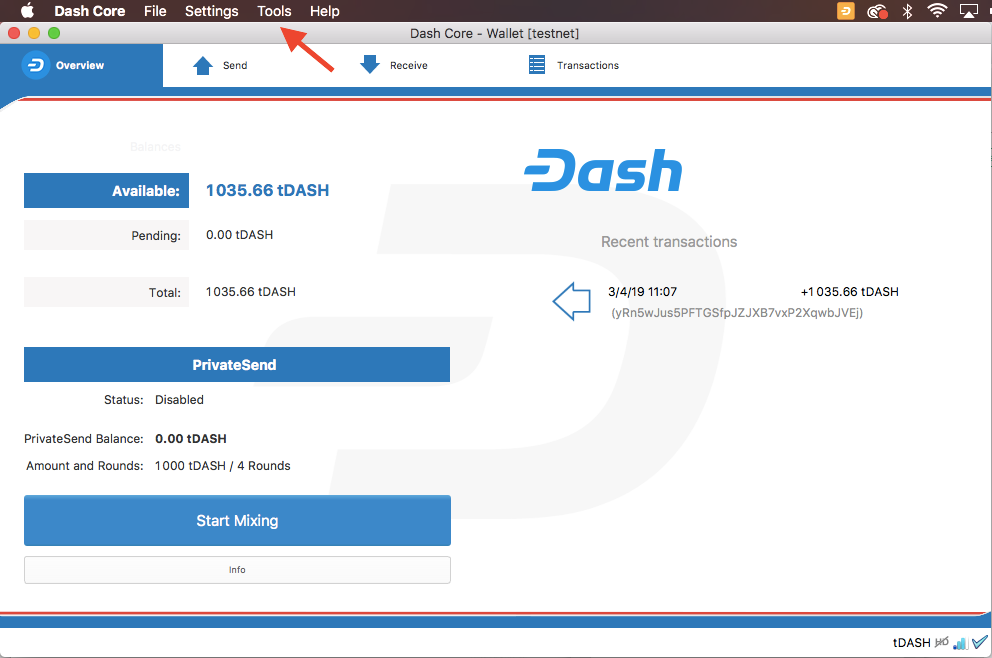Click the network connections bars icon

pyautogui.click(x=960, y=643)
